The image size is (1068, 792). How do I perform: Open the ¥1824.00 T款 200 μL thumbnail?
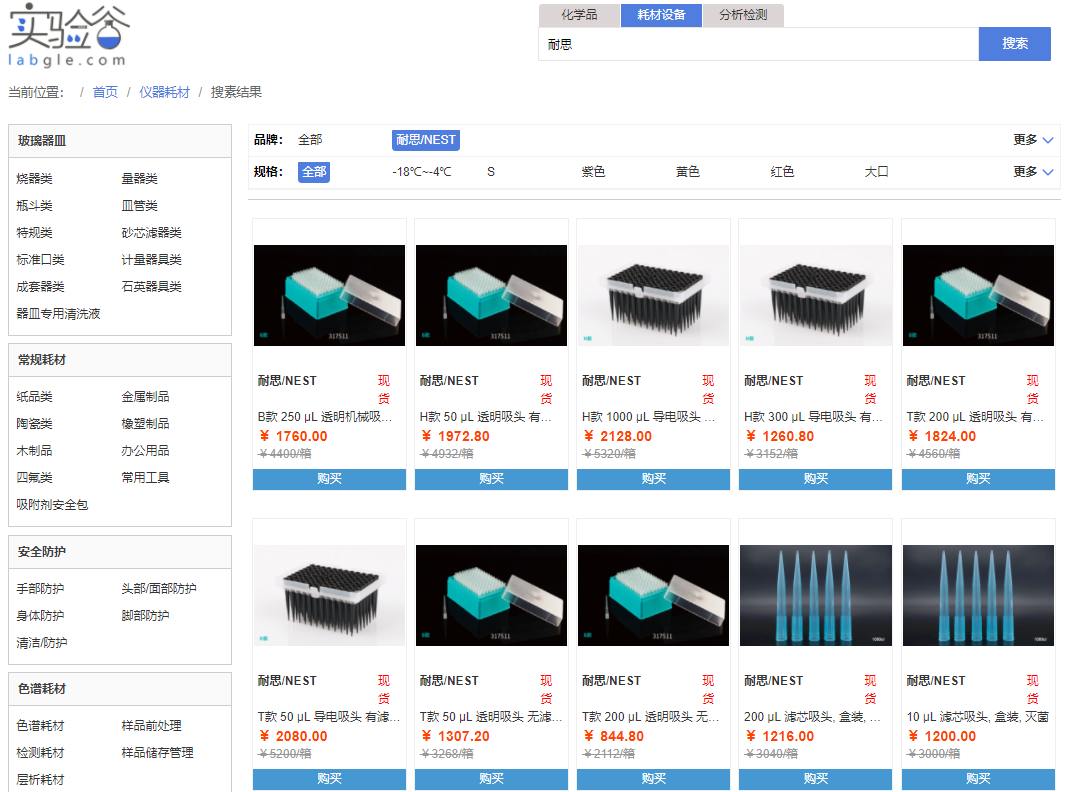[979, 296]
